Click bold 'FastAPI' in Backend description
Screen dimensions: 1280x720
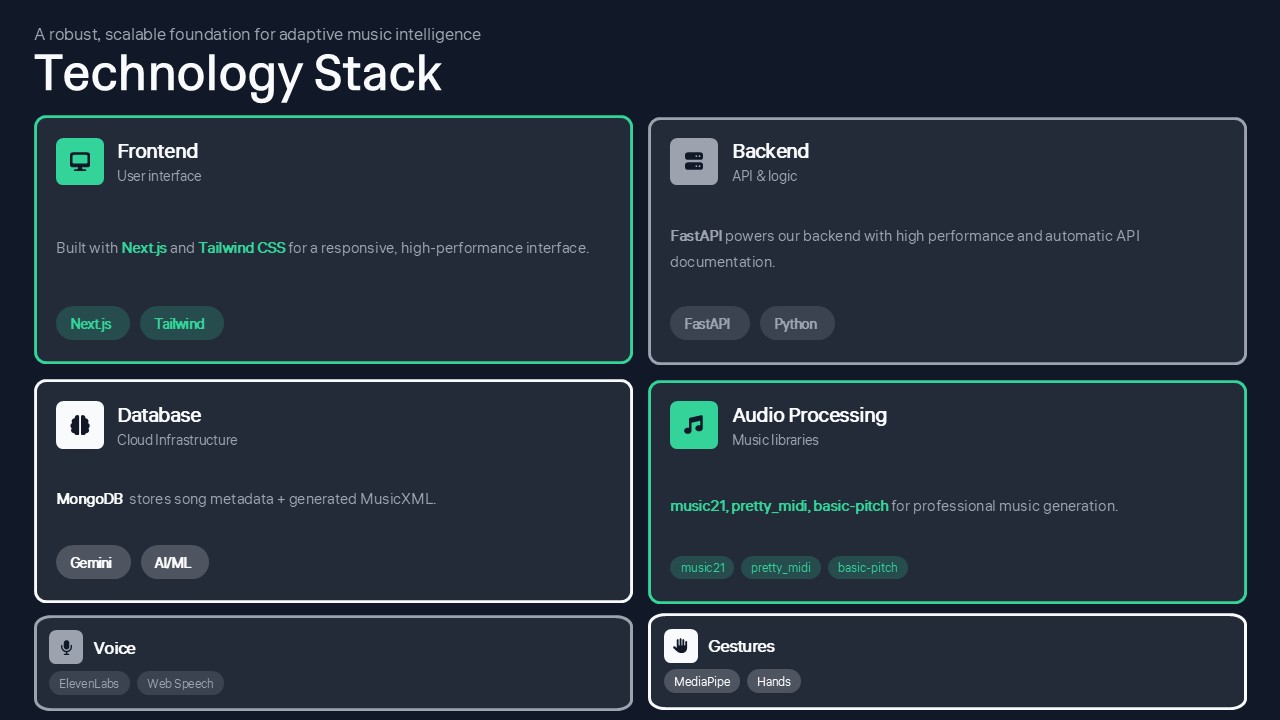[696, 236]
